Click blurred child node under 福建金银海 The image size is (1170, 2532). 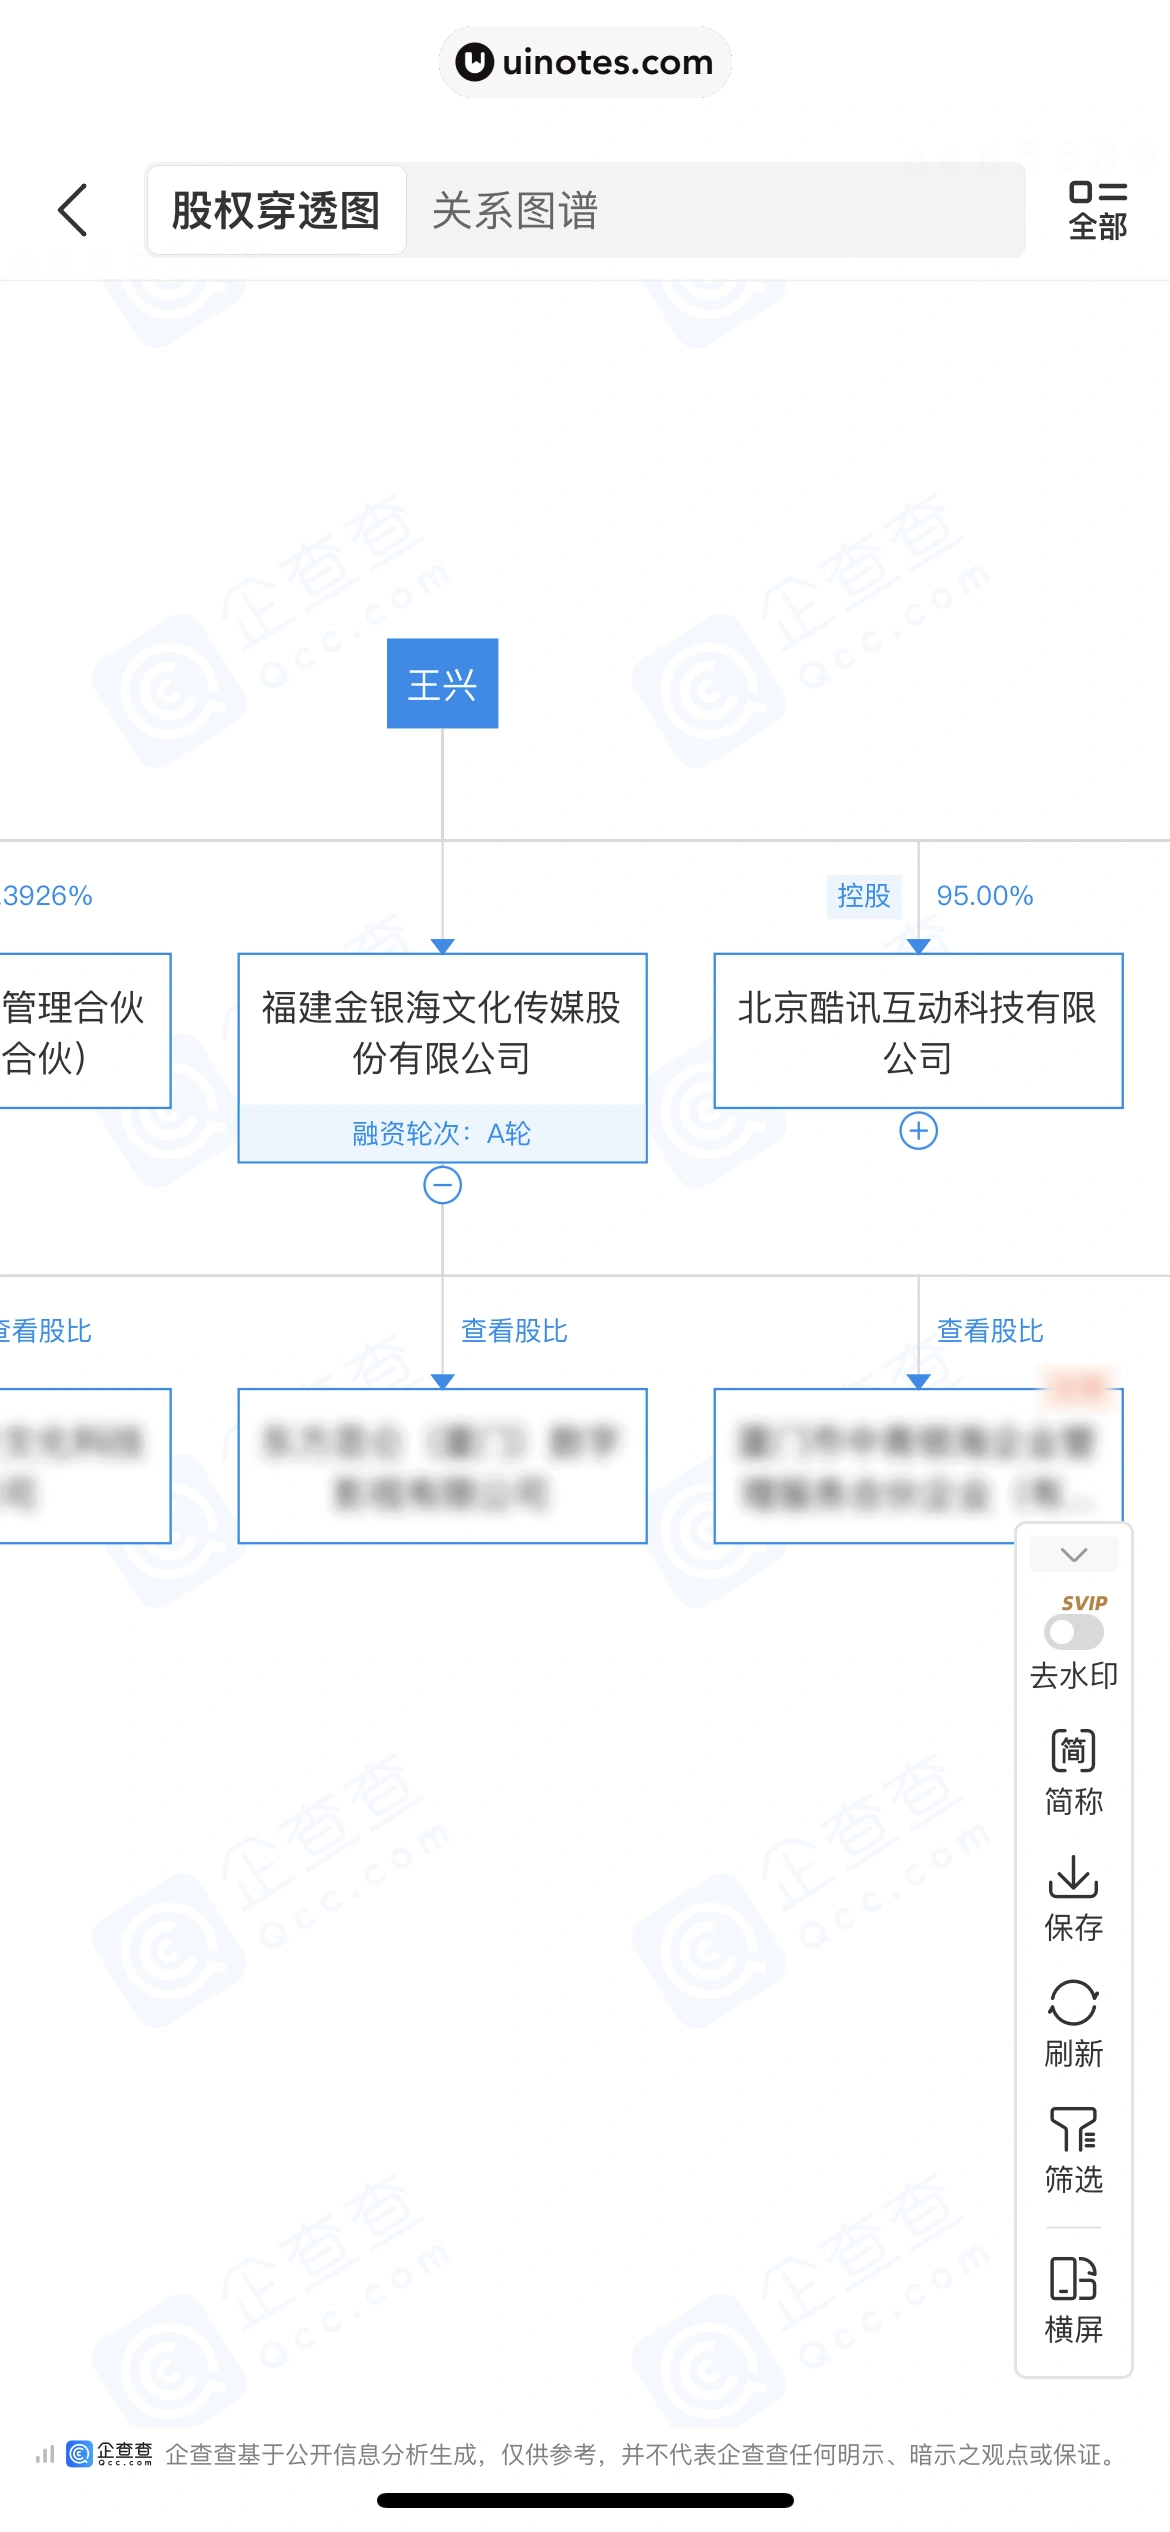tap(442, 1466)
